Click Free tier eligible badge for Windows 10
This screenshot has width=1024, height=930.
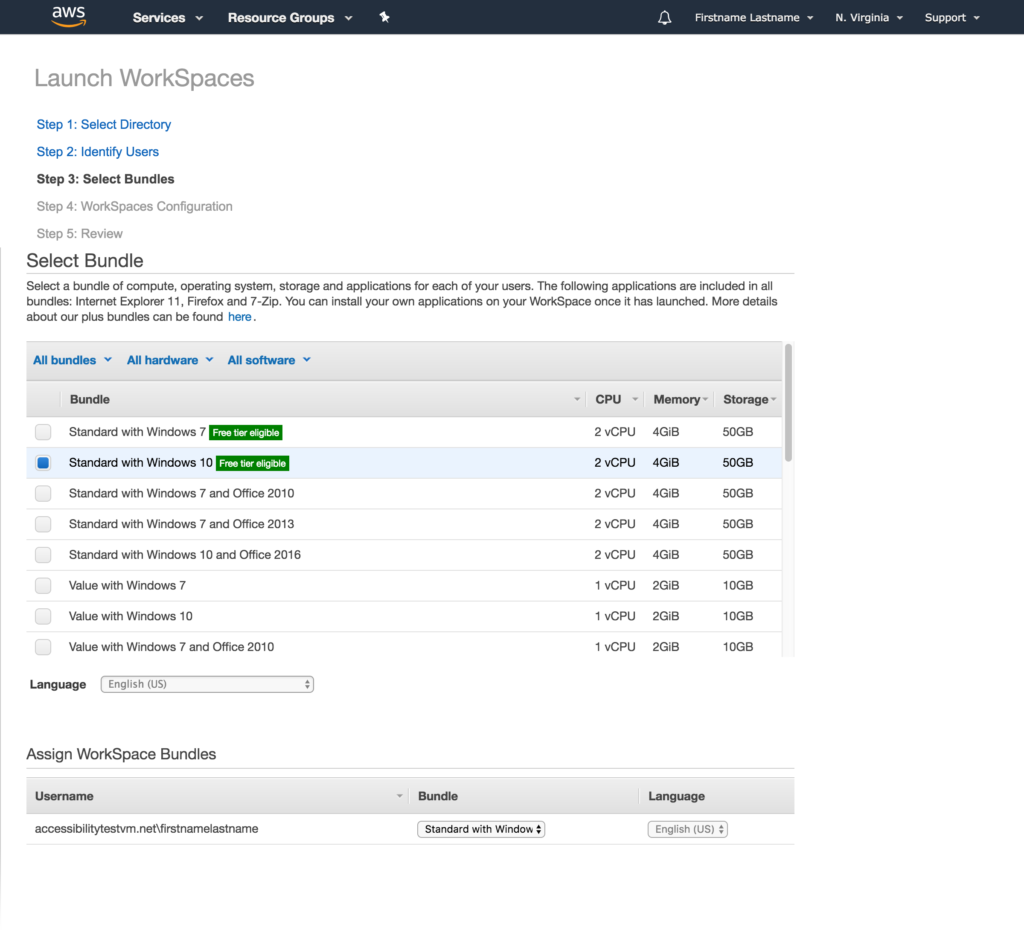(x=252, y=463)
